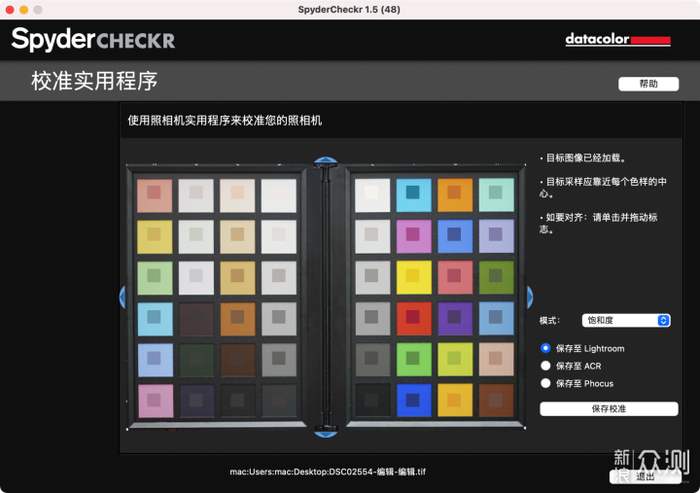Image resolution: width=700 pixels, height=493 pixels.
Task: Click the datacolor logo
Action: click(x=618, y=39)
